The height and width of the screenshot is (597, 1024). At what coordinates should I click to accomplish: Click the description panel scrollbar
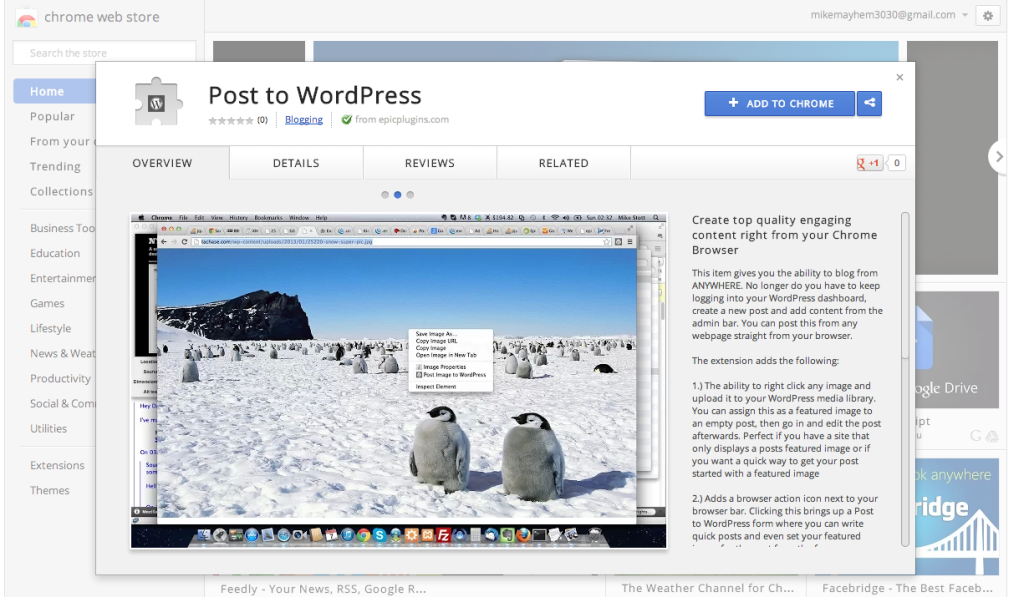(x=905, y=285)
